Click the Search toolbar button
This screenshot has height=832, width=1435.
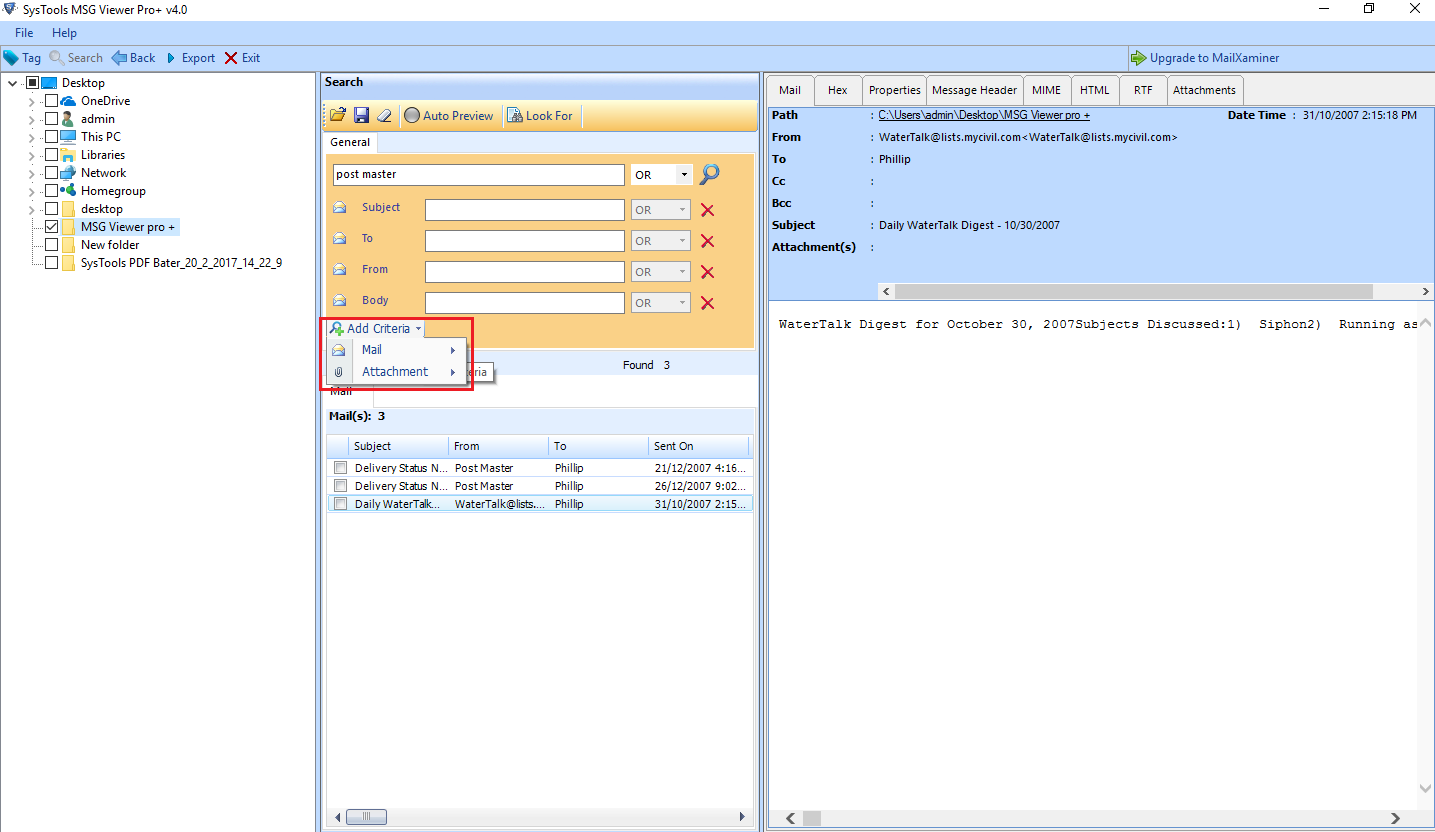click(x=76, y=58)
